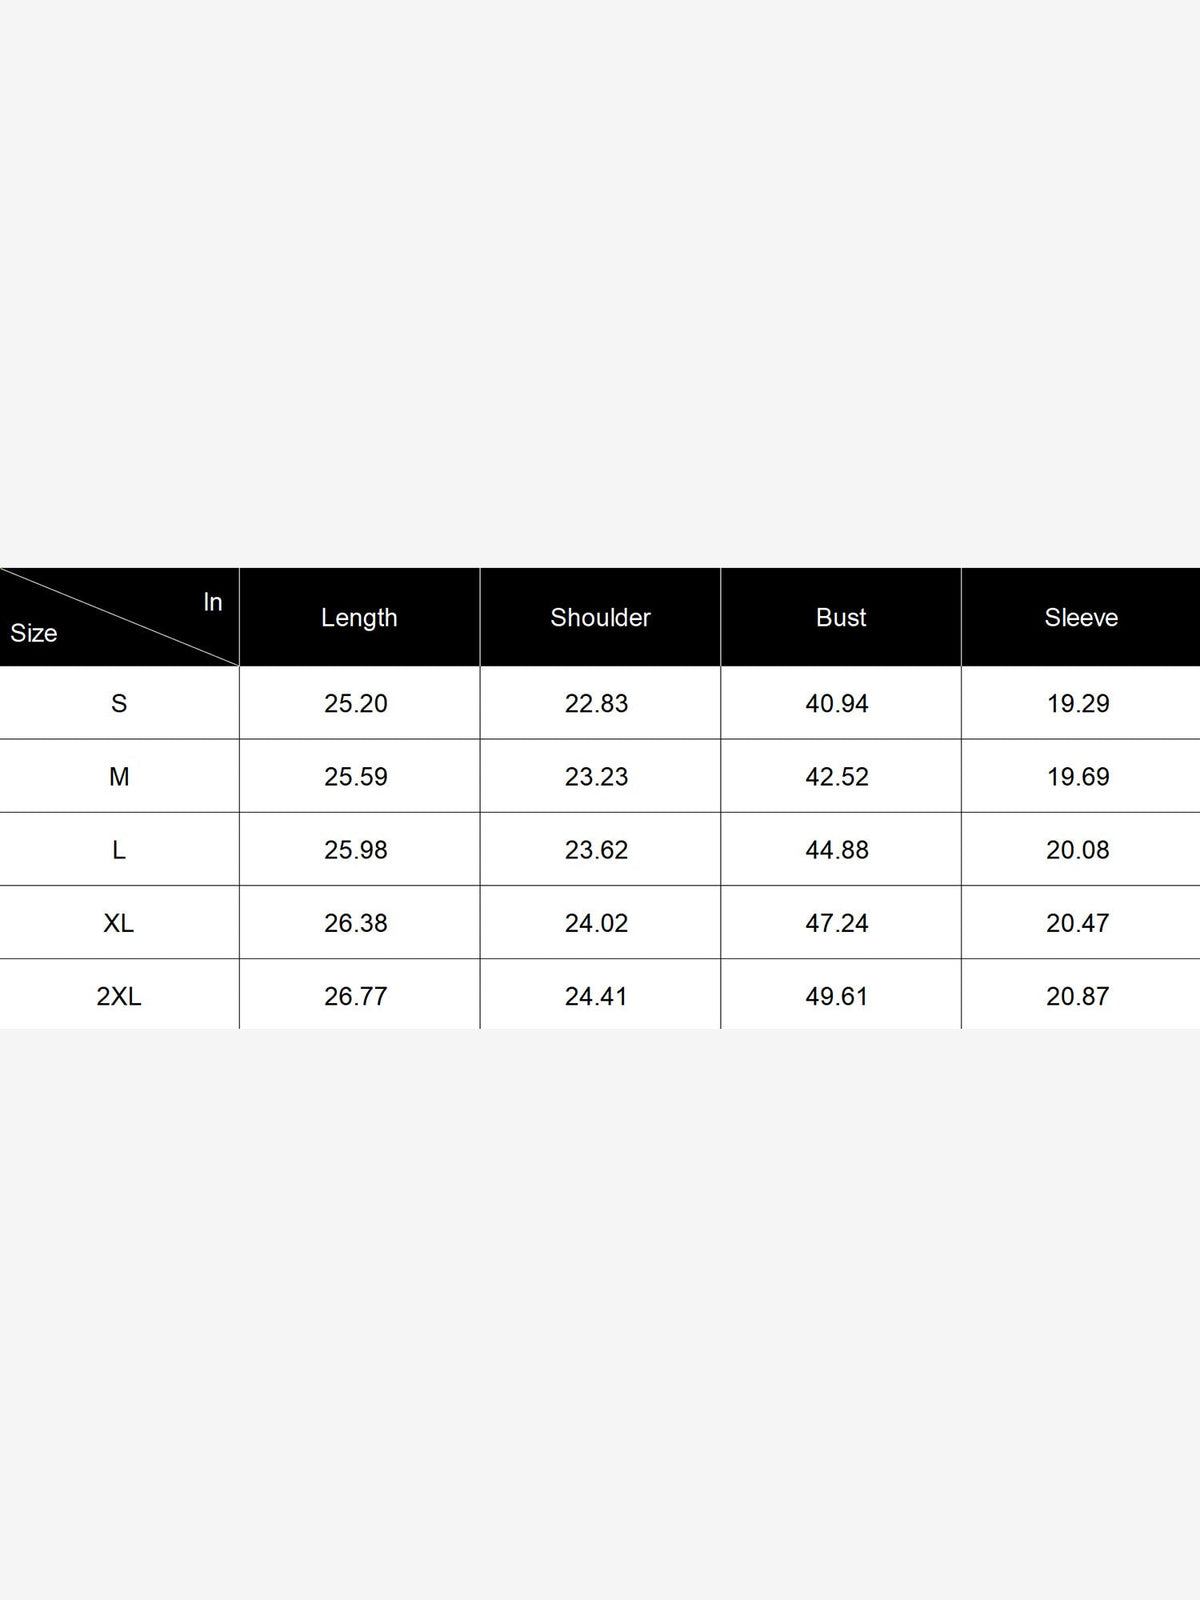Click the Bust column header
1200x1600 pixels.
pyautogui.click(x=841, y=618)
